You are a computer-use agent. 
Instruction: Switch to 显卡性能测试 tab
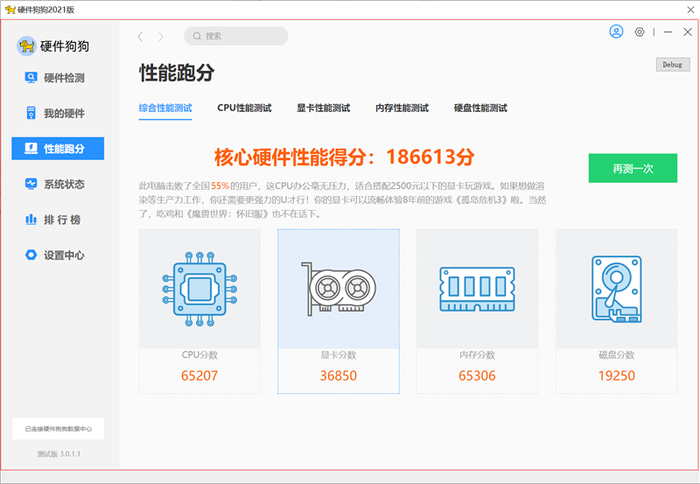323,108
